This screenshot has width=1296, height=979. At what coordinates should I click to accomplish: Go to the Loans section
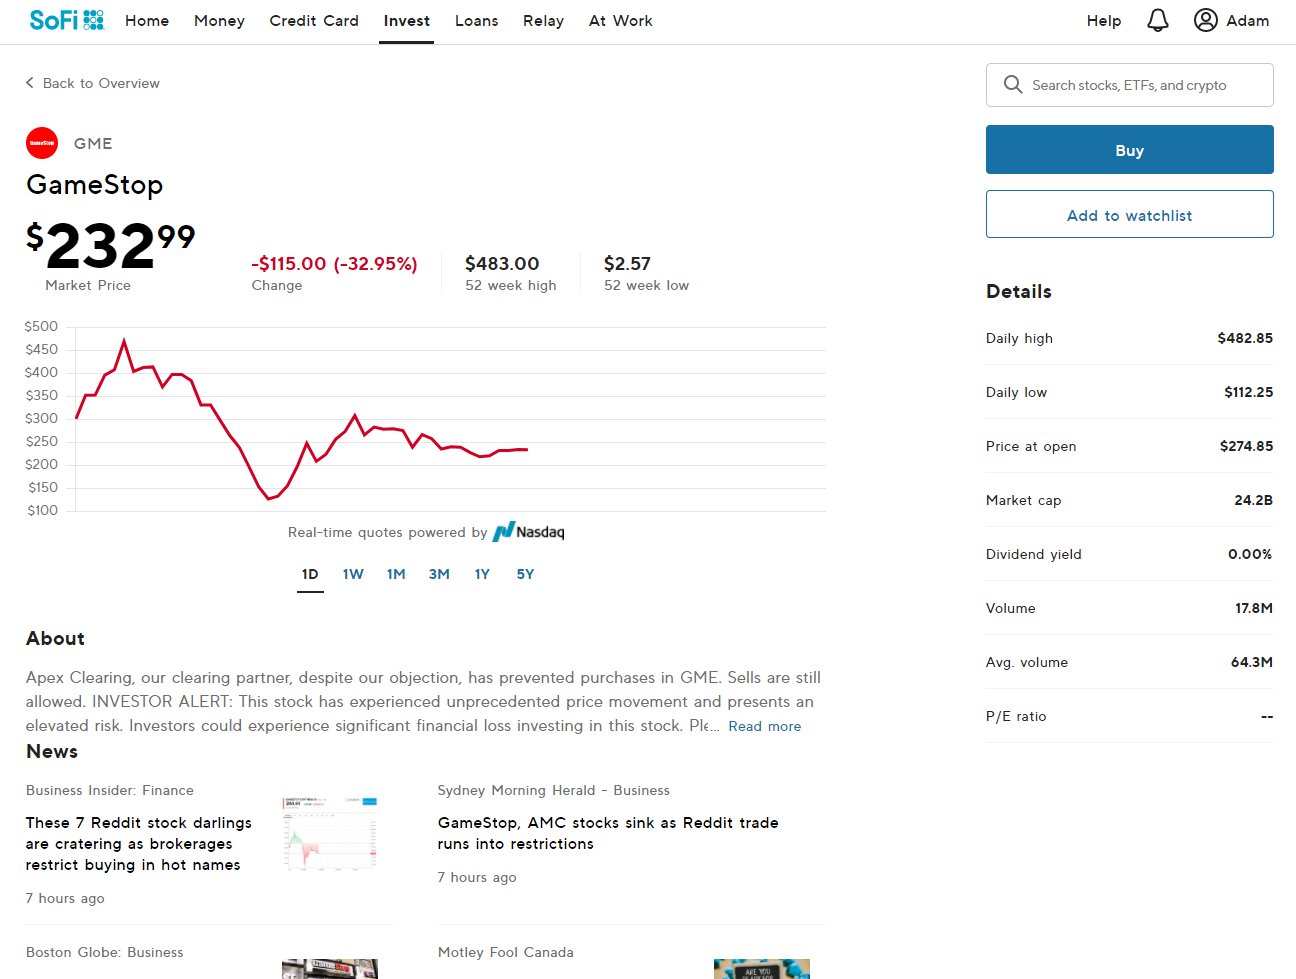(x=476, y=21)
